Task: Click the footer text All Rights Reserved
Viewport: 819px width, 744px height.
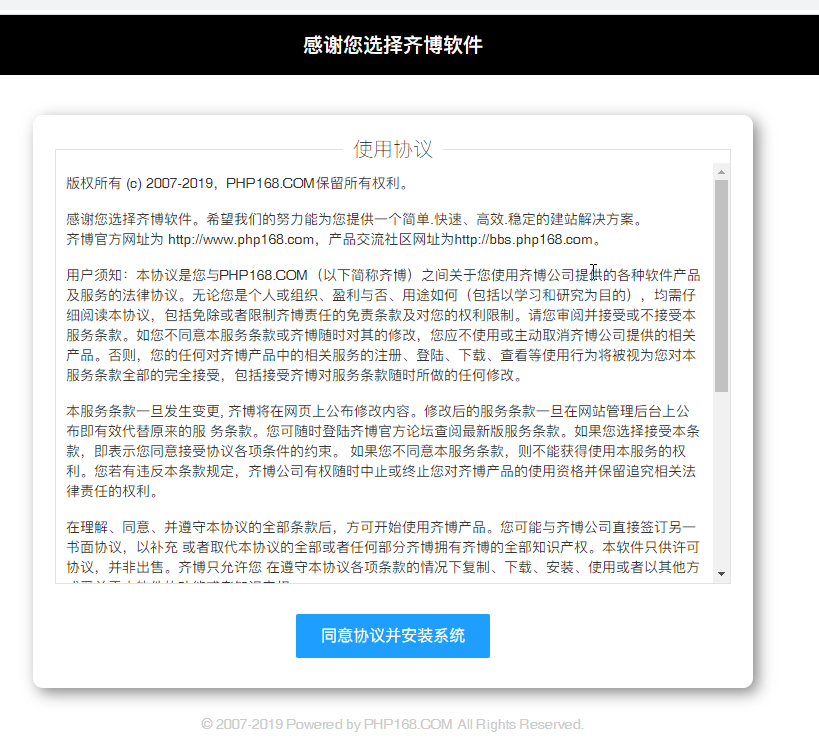Action: (x=520, y=724)
